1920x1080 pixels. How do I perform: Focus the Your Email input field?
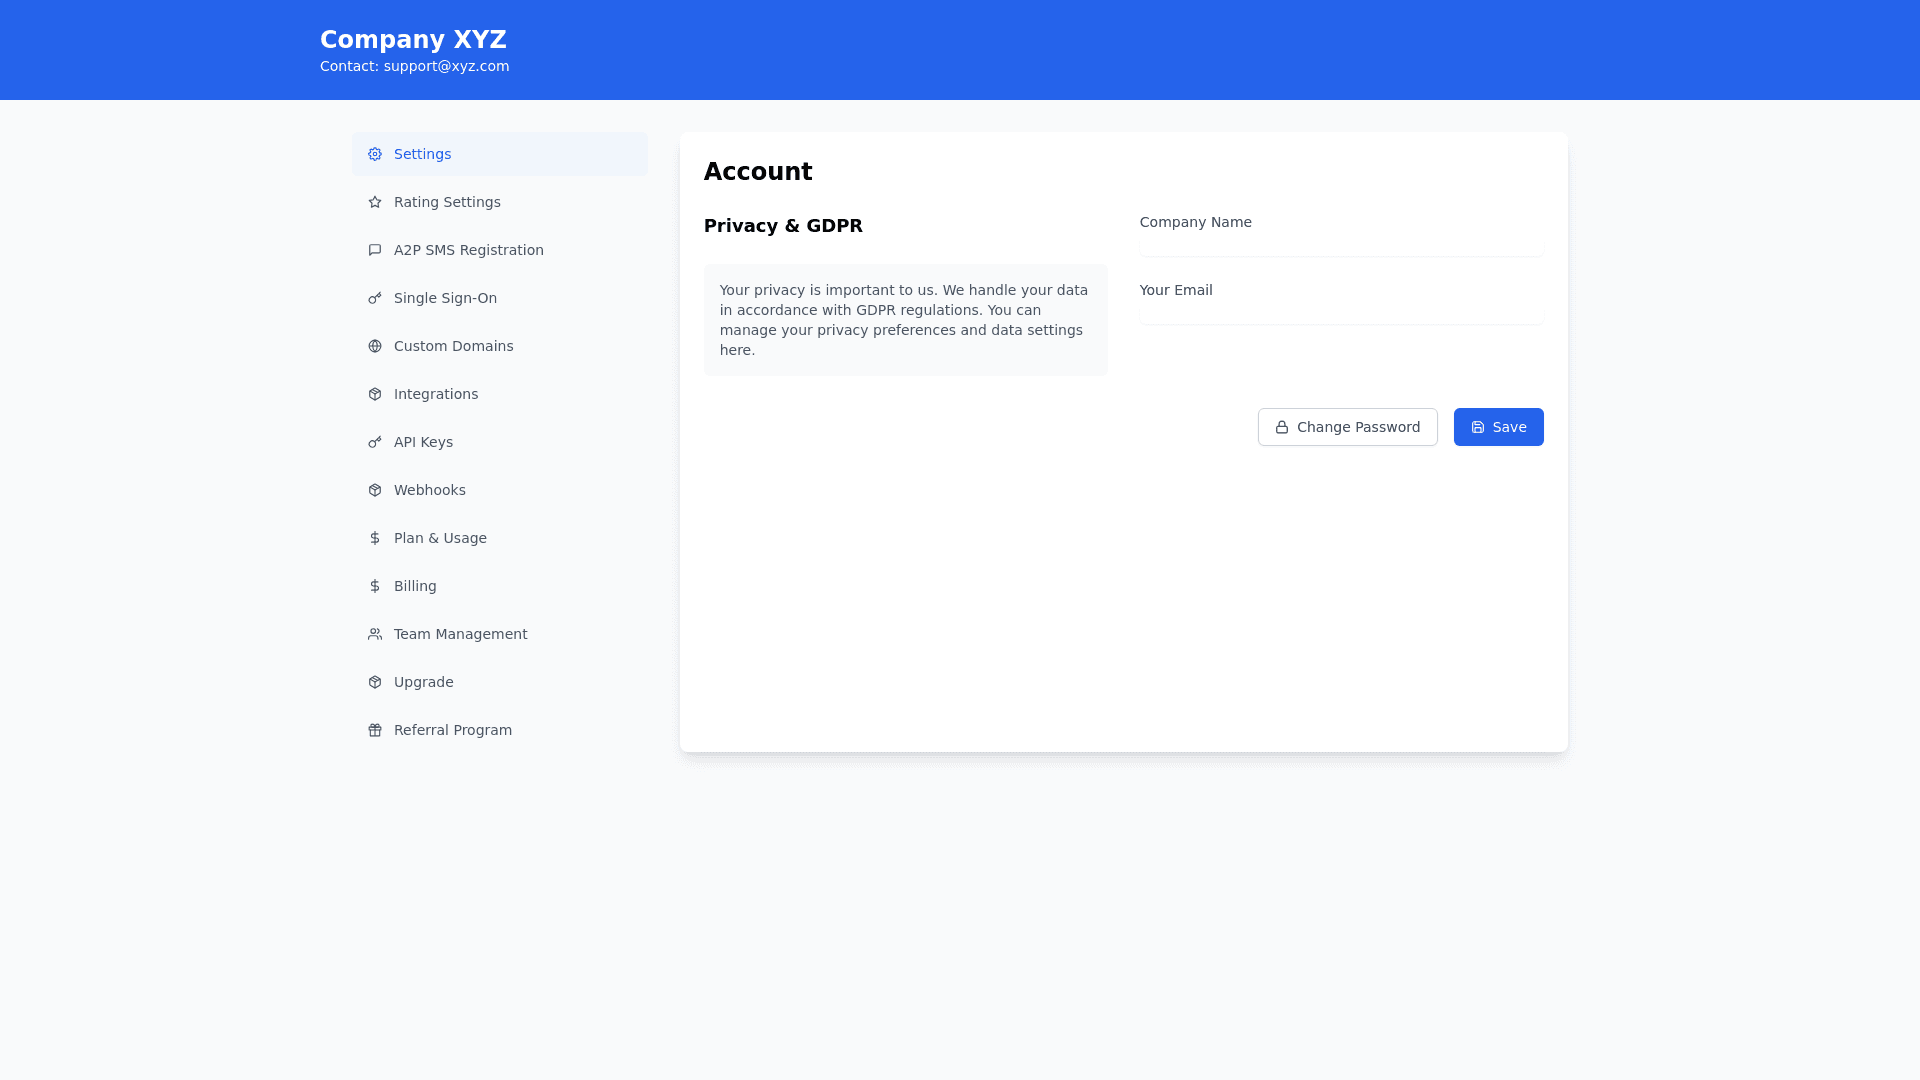tap(1341, 314)
